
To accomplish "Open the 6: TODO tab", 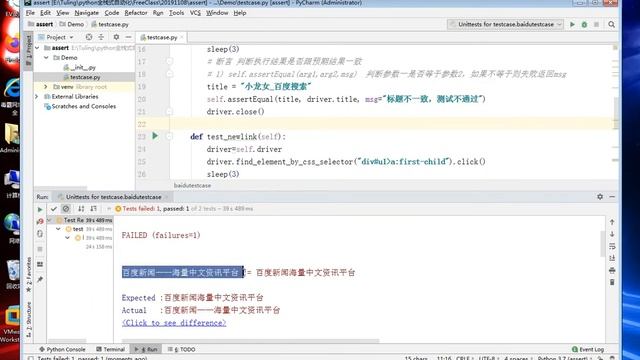I will click(x=182, y=349).
